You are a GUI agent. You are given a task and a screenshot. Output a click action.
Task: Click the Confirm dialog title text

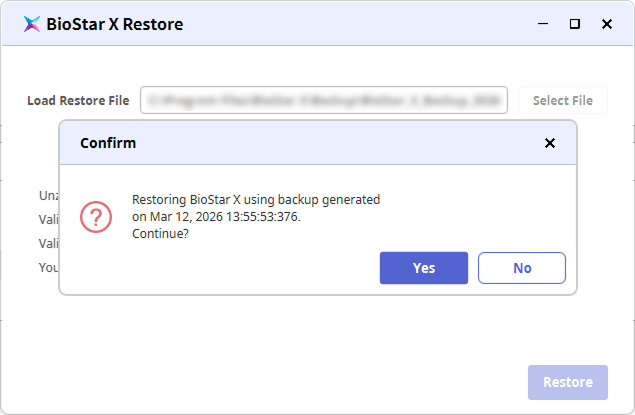point(108,143)
